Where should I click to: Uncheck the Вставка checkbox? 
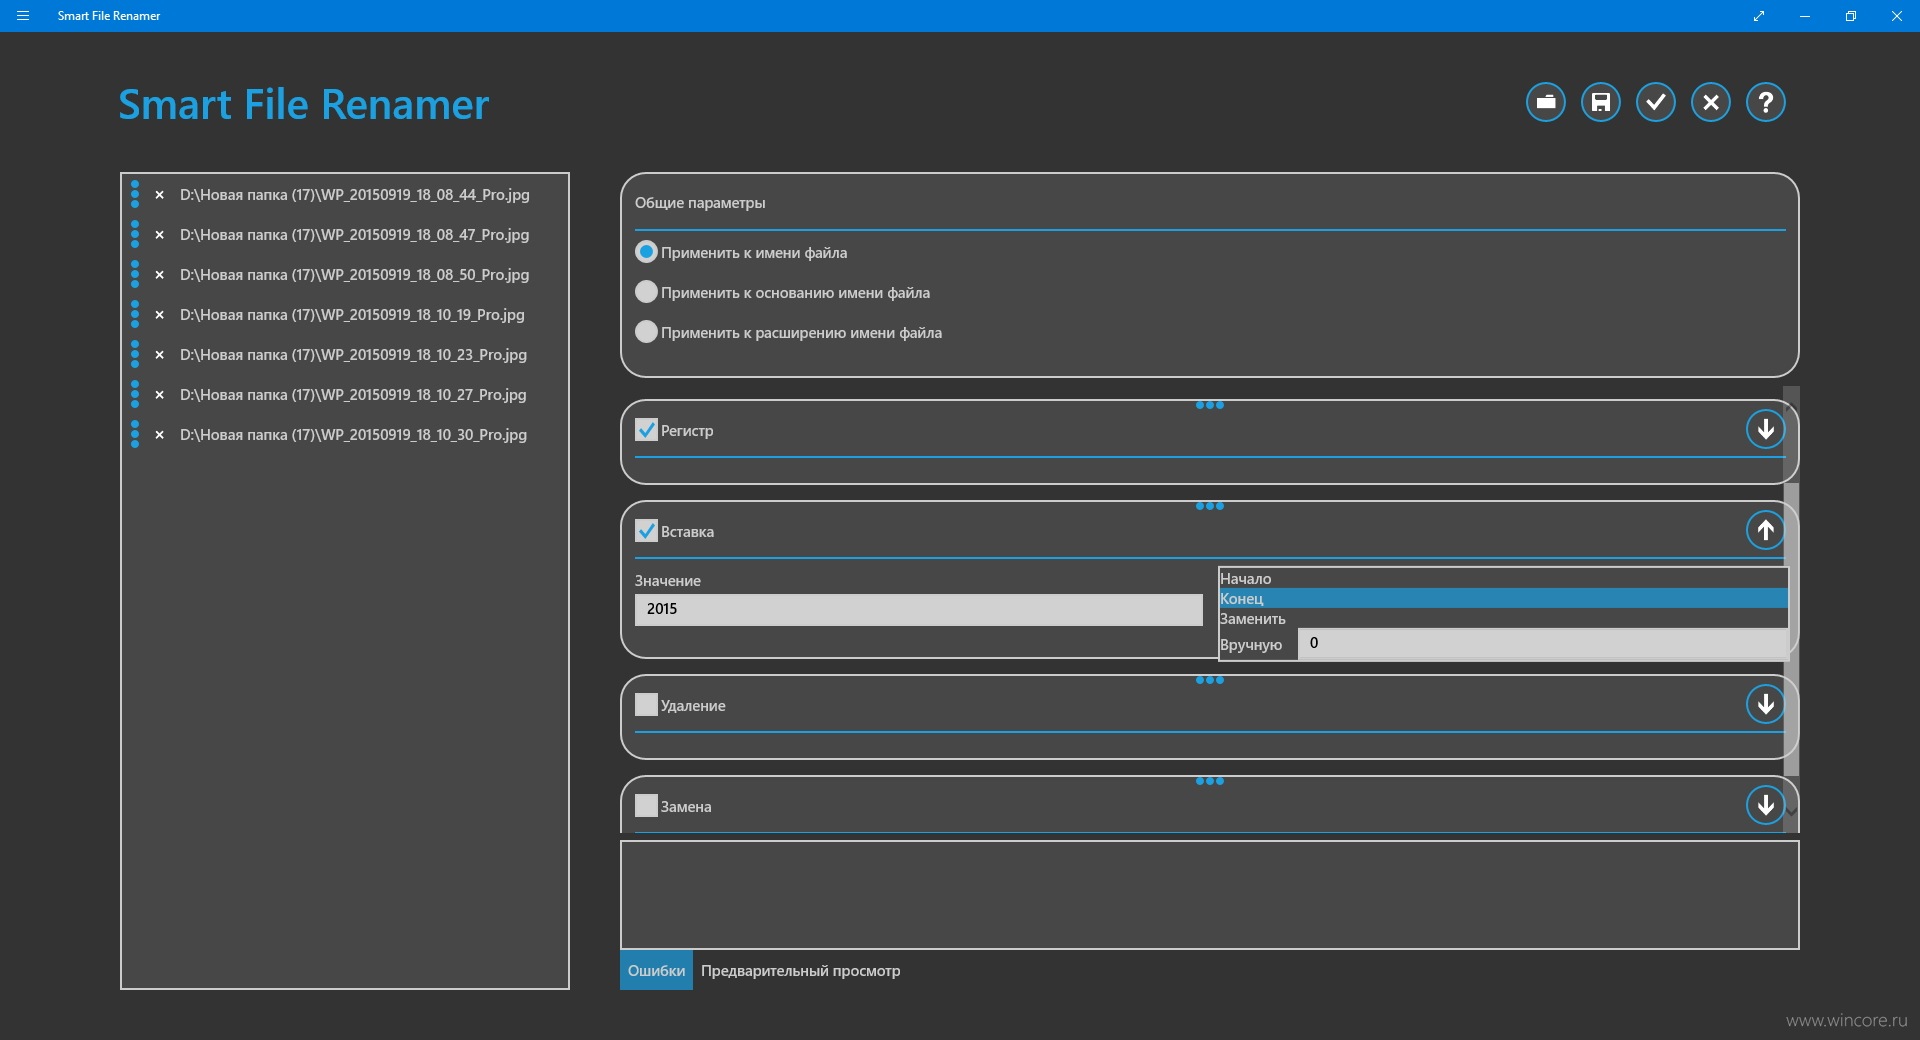[x=646, y=531]
